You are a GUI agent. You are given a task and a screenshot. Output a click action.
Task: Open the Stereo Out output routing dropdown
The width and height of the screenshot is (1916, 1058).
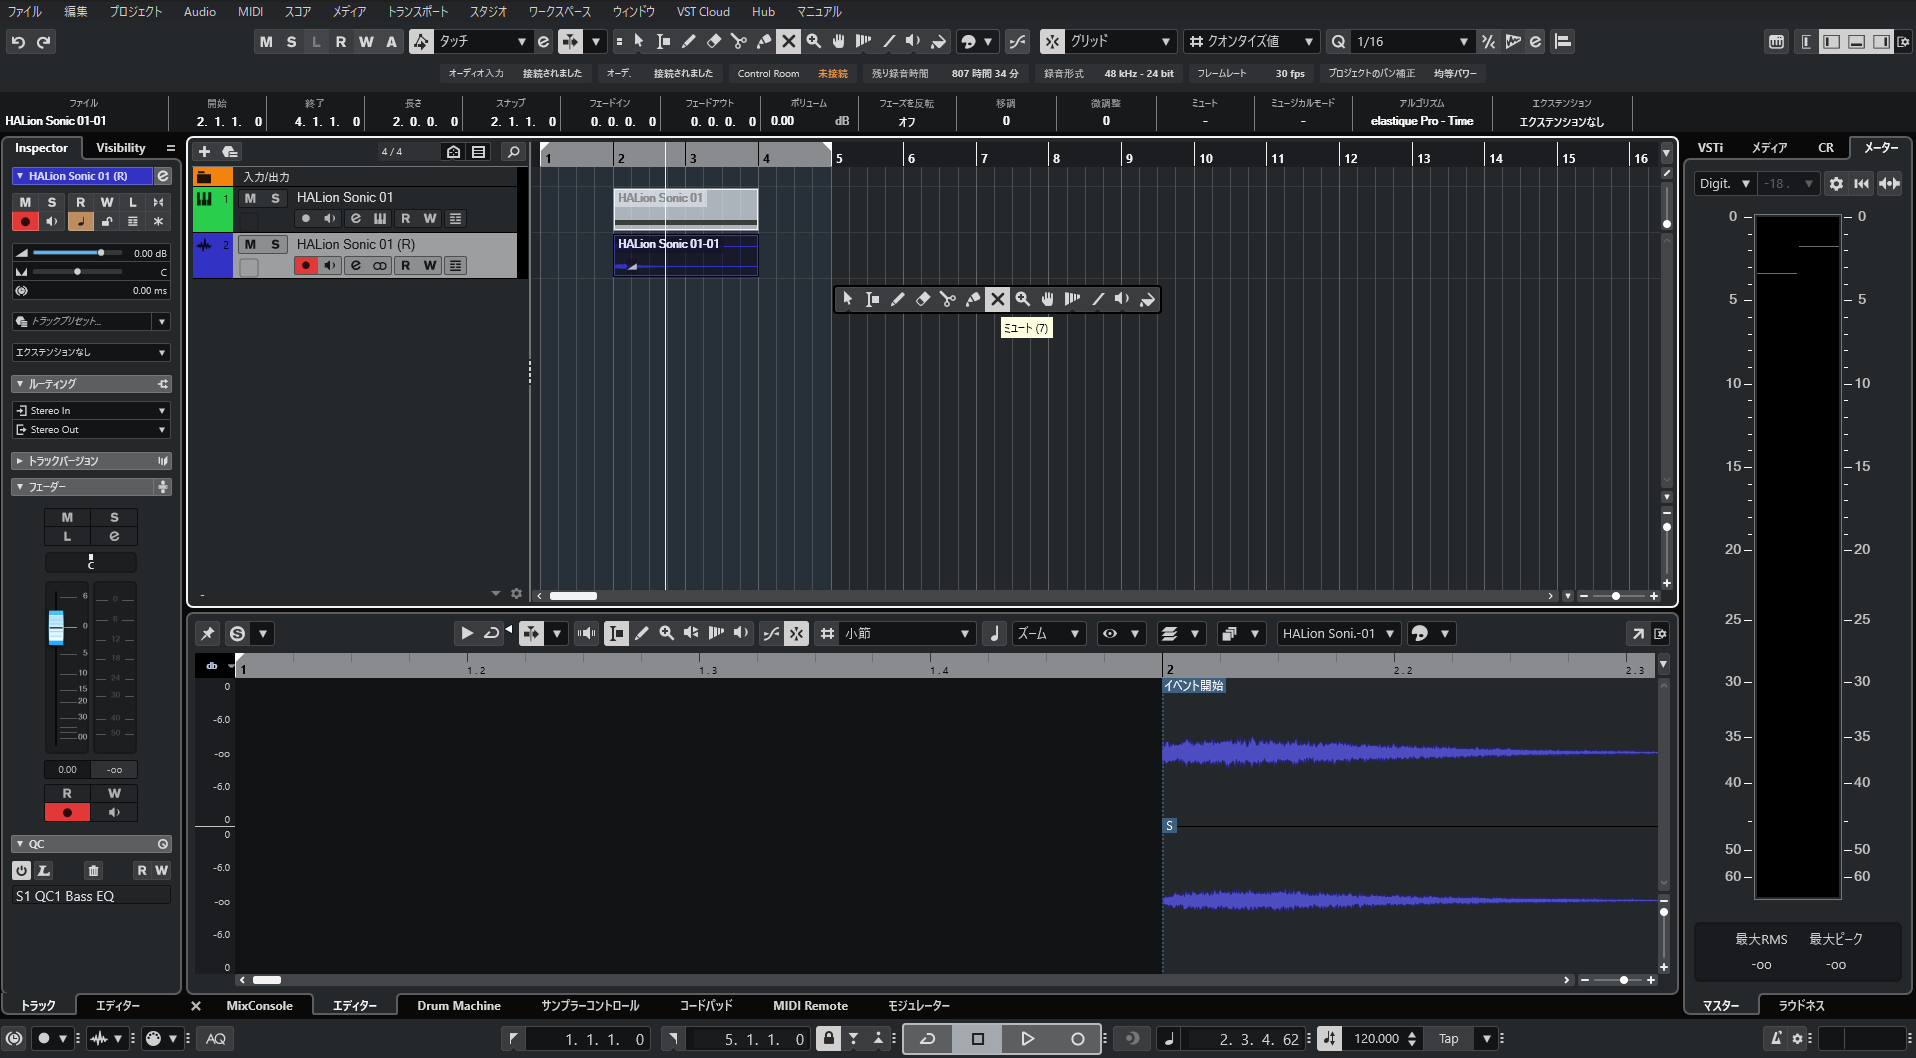click(91, 430)
